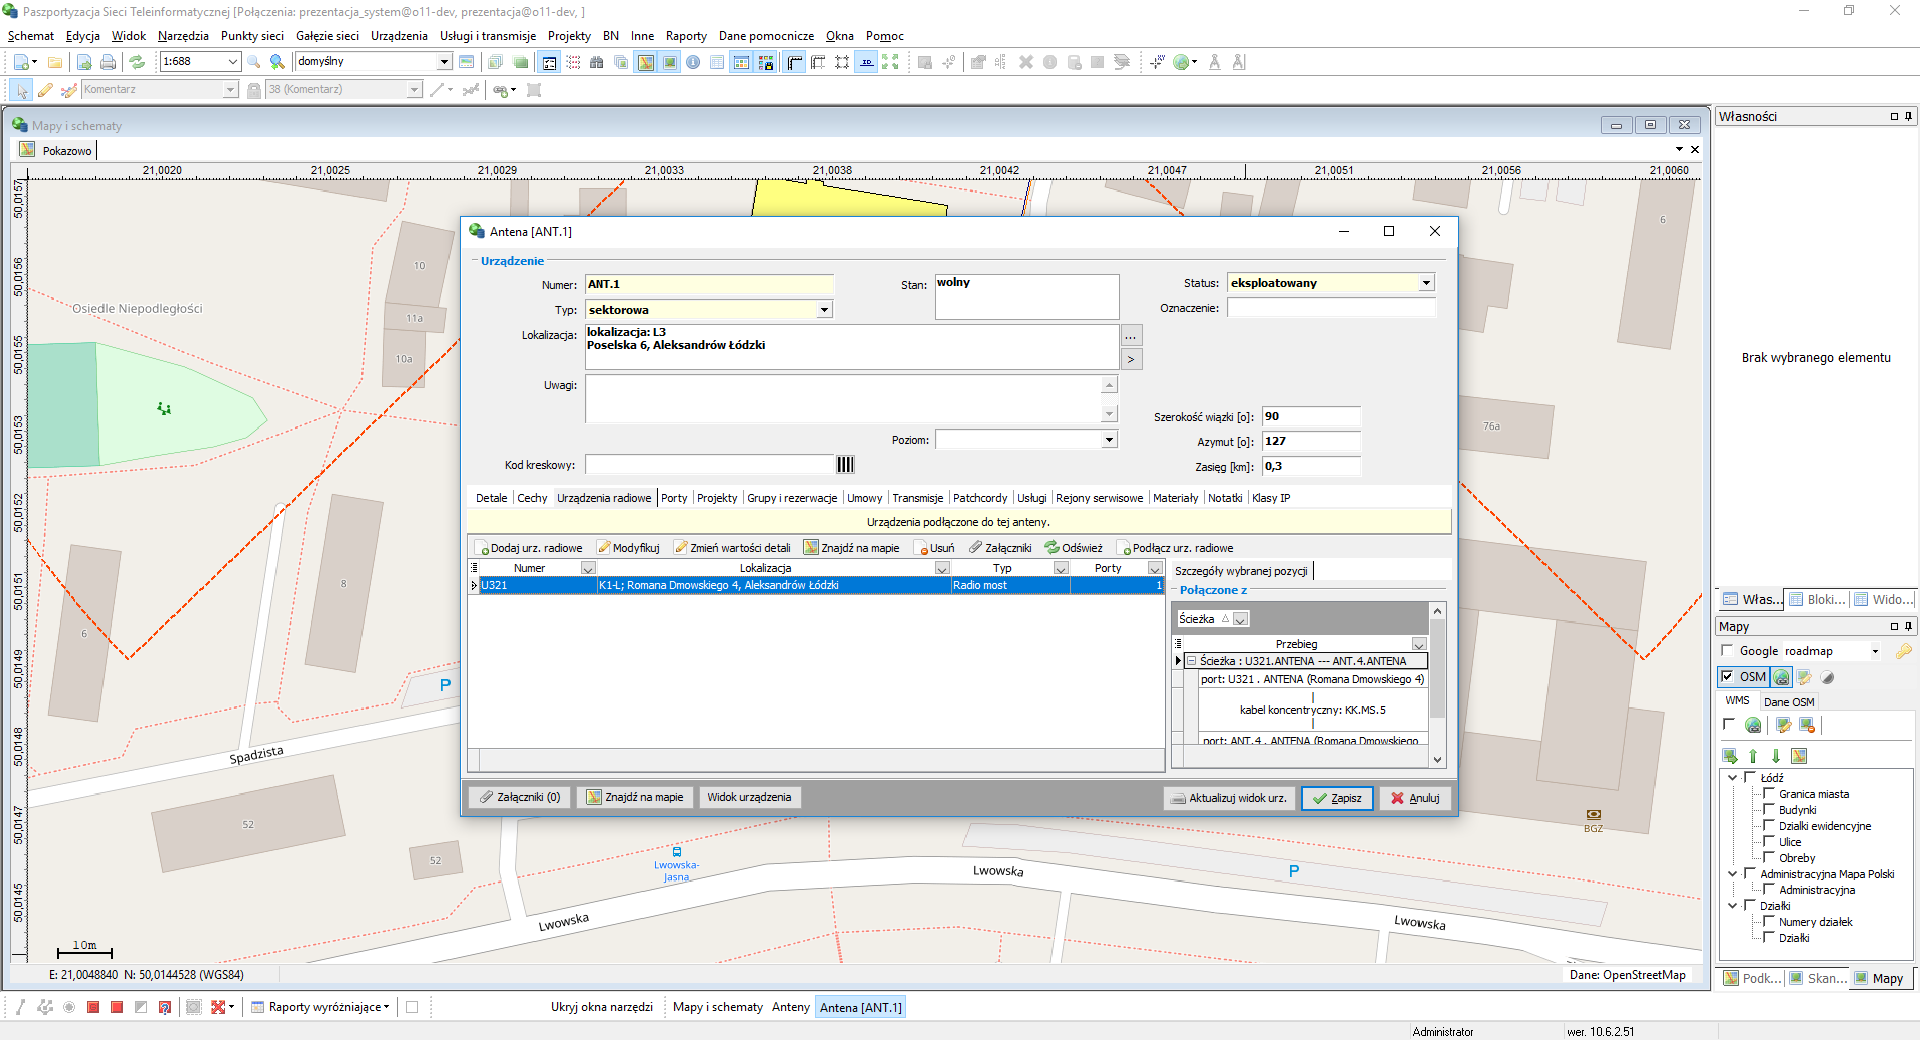Click Odśwież to refresh the device list
This screenshot has height=1040, width=1920.
tap(1074, 548)
